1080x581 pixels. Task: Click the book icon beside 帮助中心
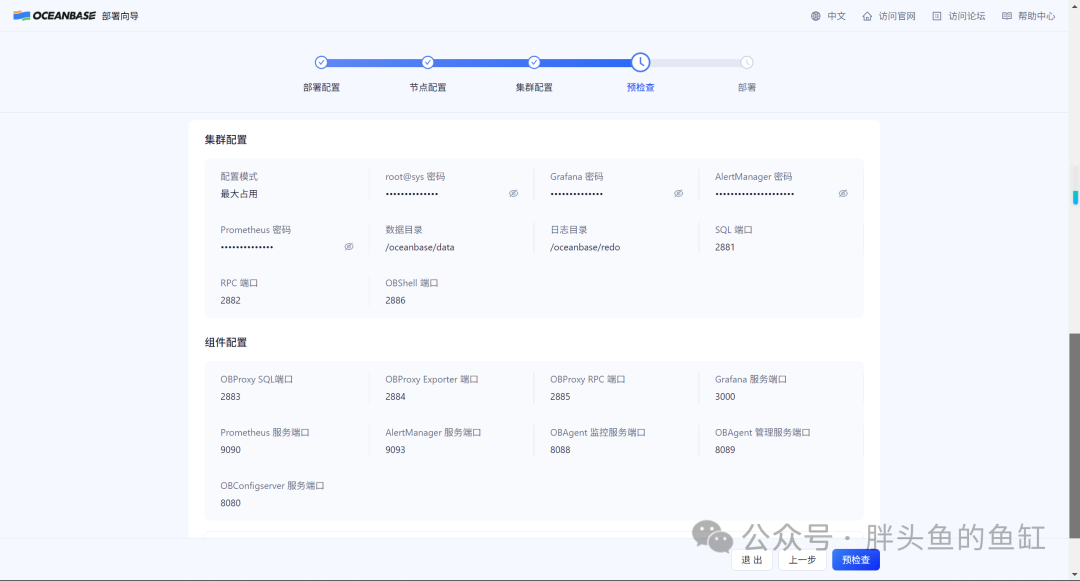click(x=1007, y=16)
